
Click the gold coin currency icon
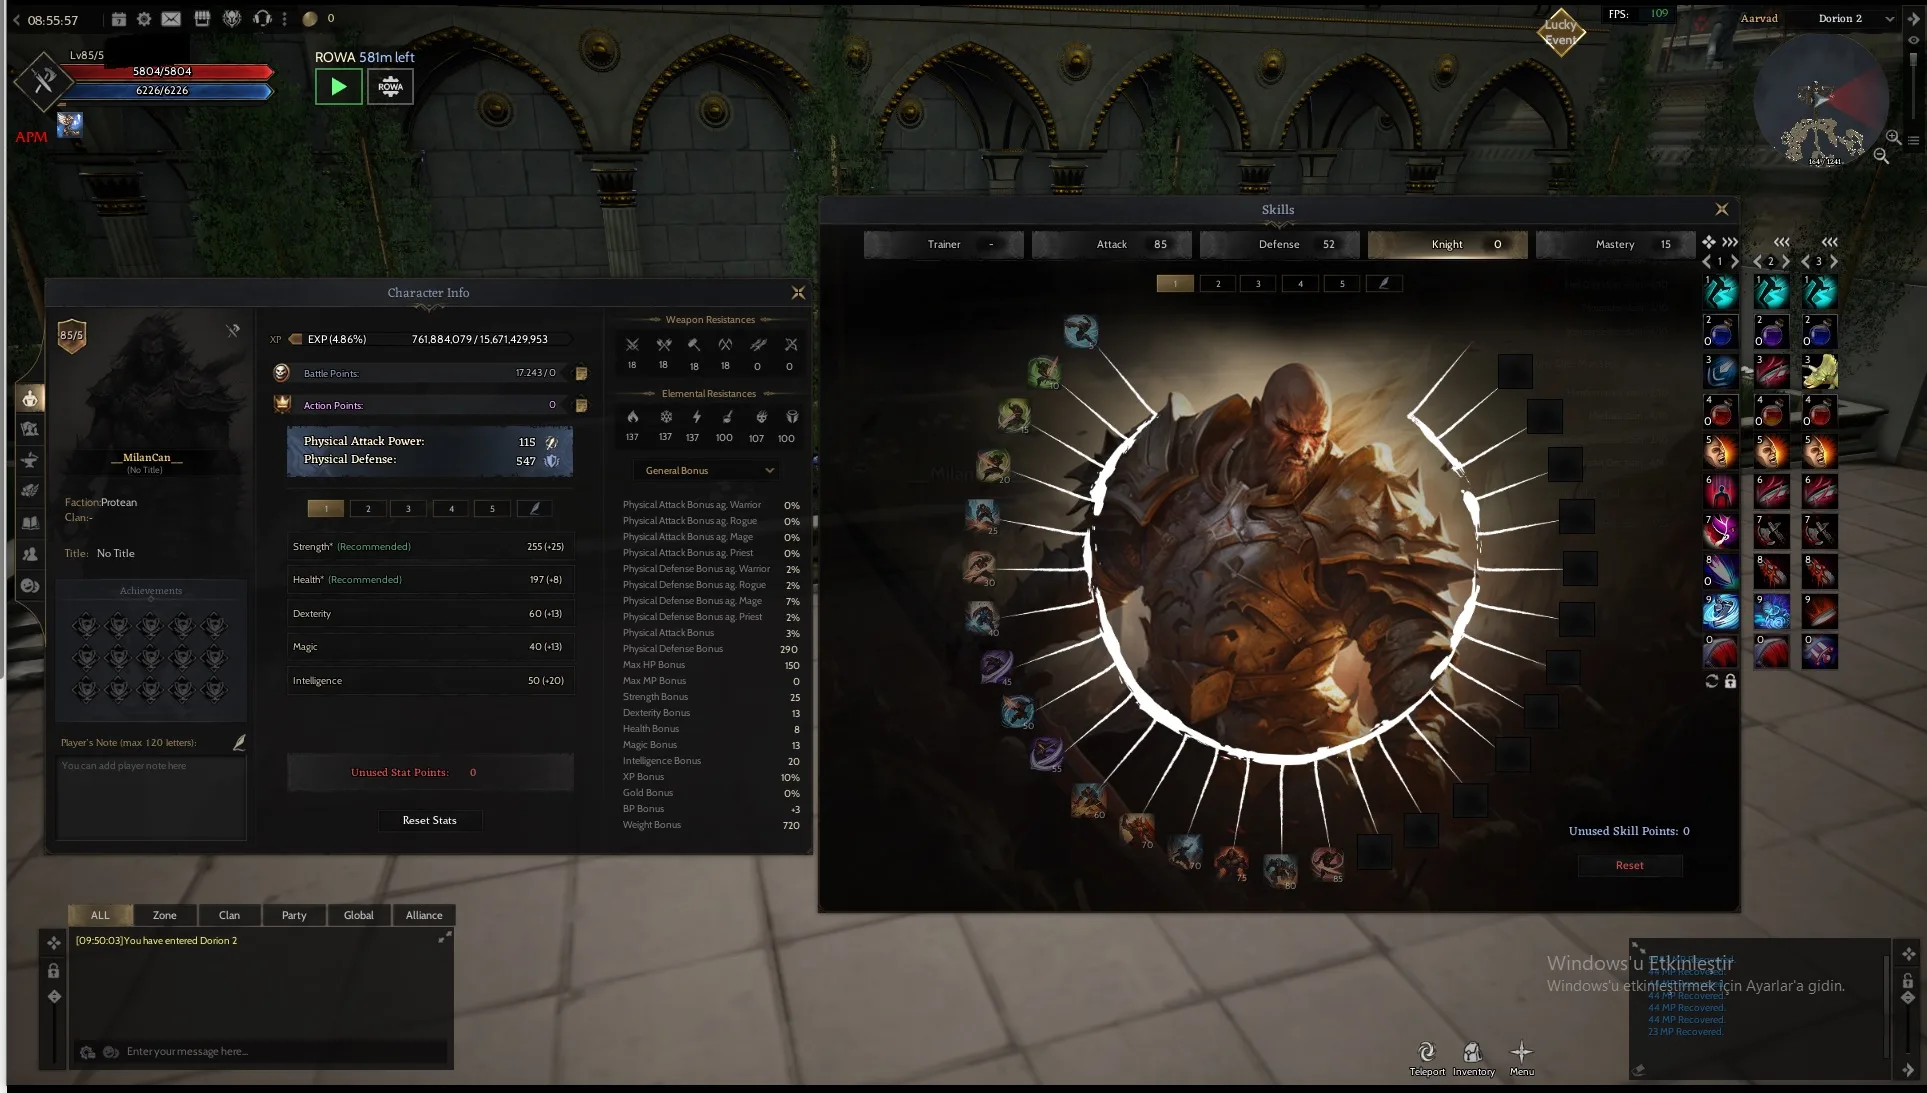(310, 19)
